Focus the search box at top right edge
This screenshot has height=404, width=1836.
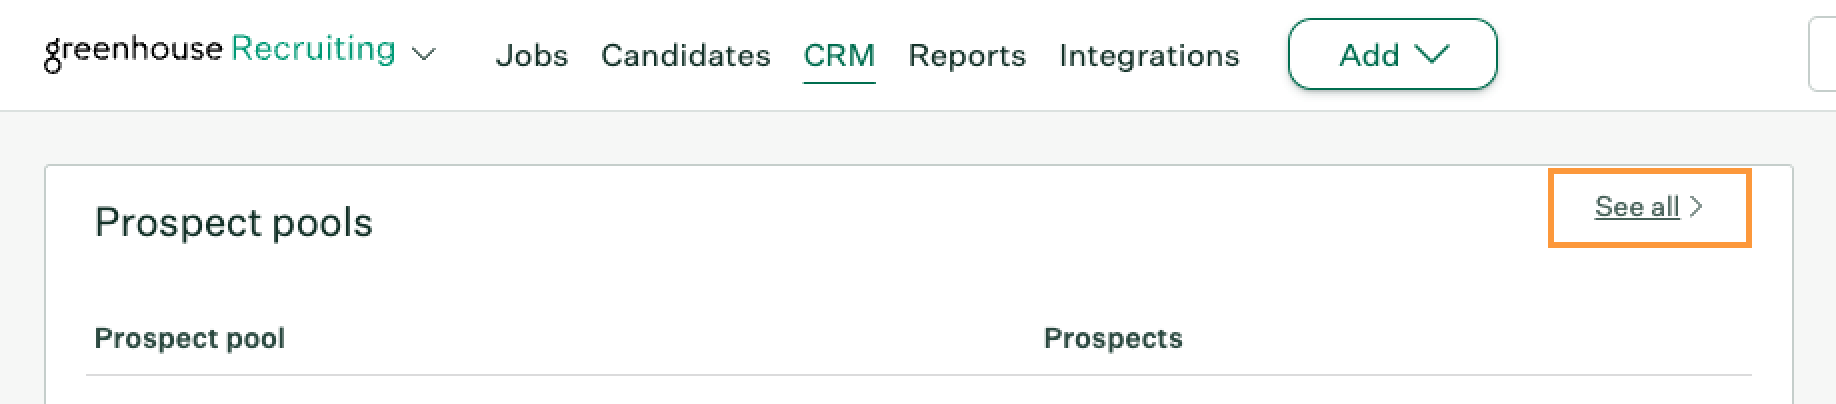pyautogui.click(x=1822, y=55)
